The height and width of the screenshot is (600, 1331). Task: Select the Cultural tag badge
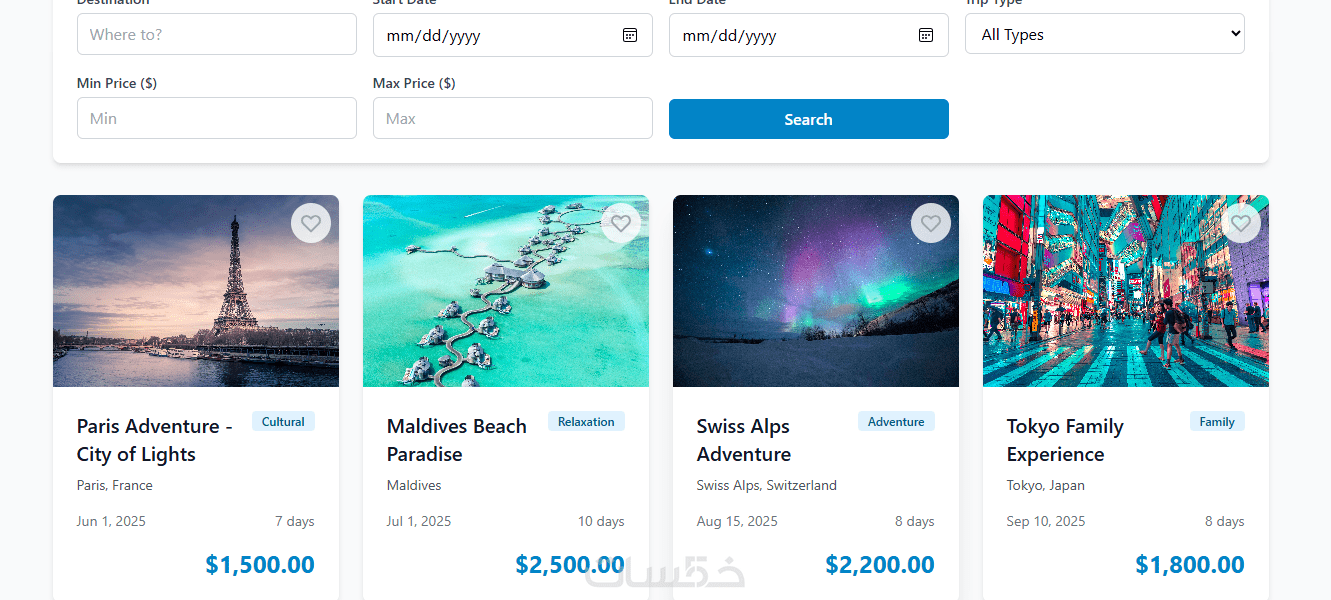(283, 422)
